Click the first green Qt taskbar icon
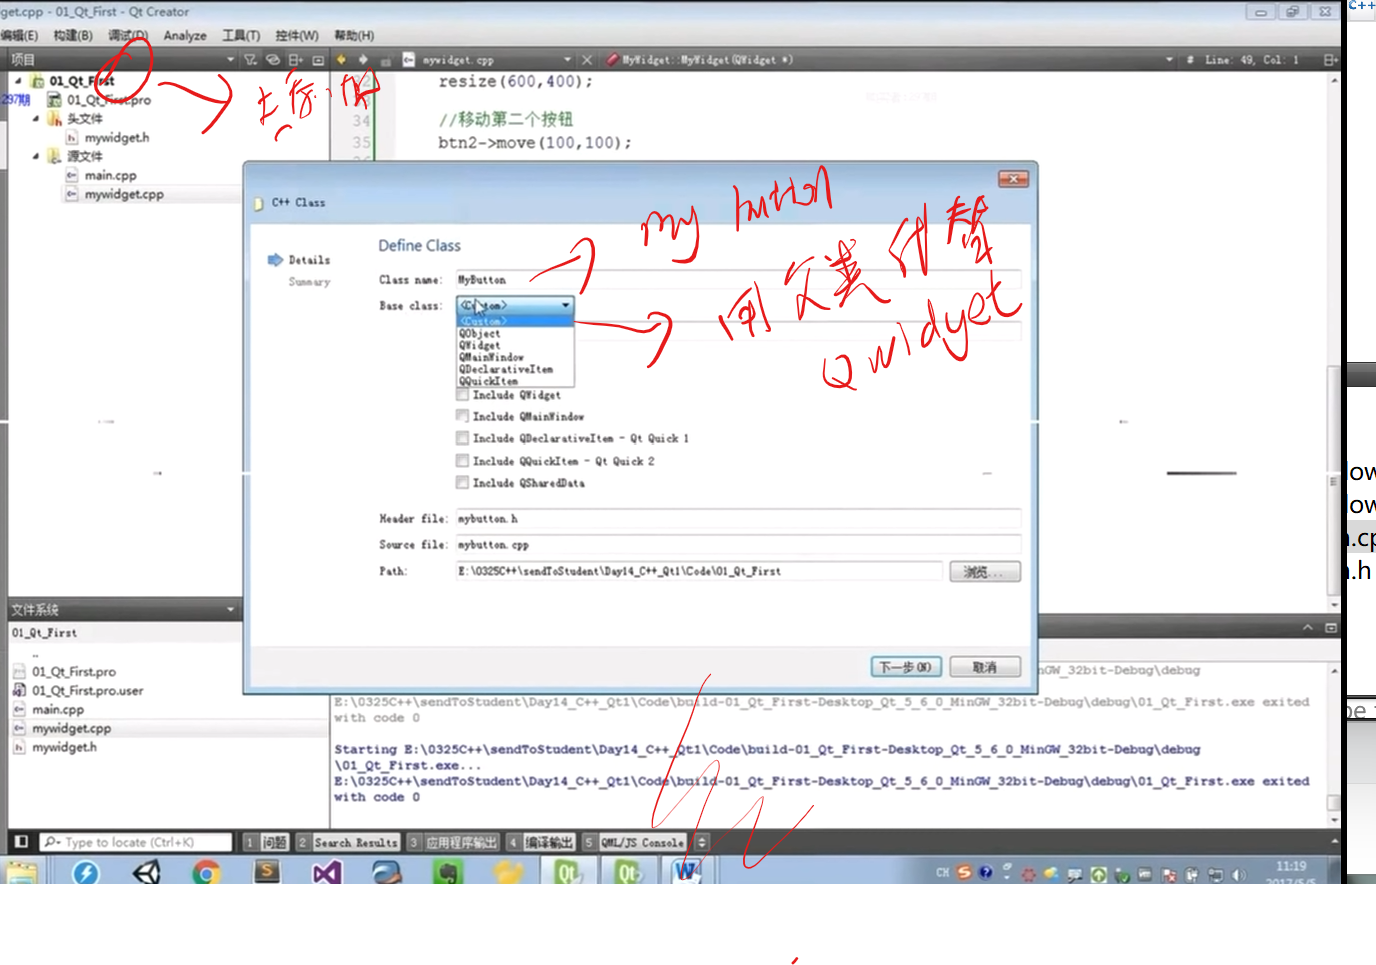Image resolution: width=1376 pixels, height=965 pixels. pos(568,873)
